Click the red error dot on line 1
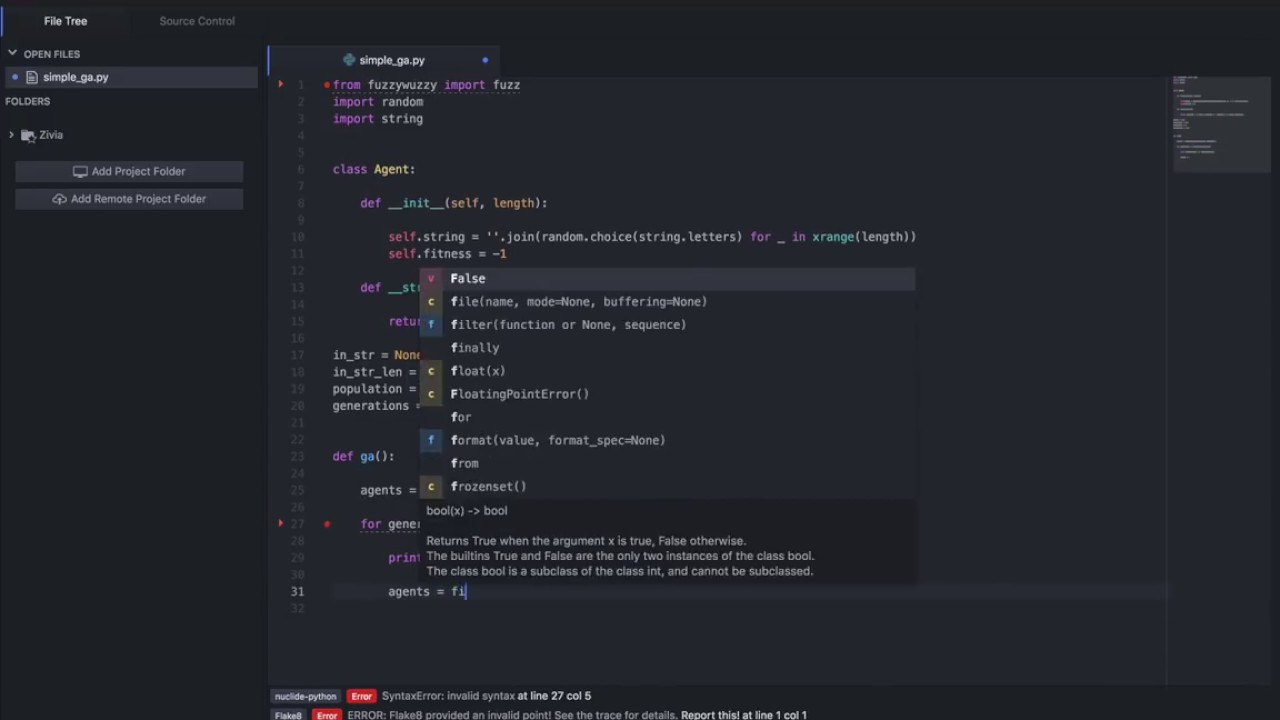Image resolution: width=1280 pixels, height=720 pixels. 327,85
